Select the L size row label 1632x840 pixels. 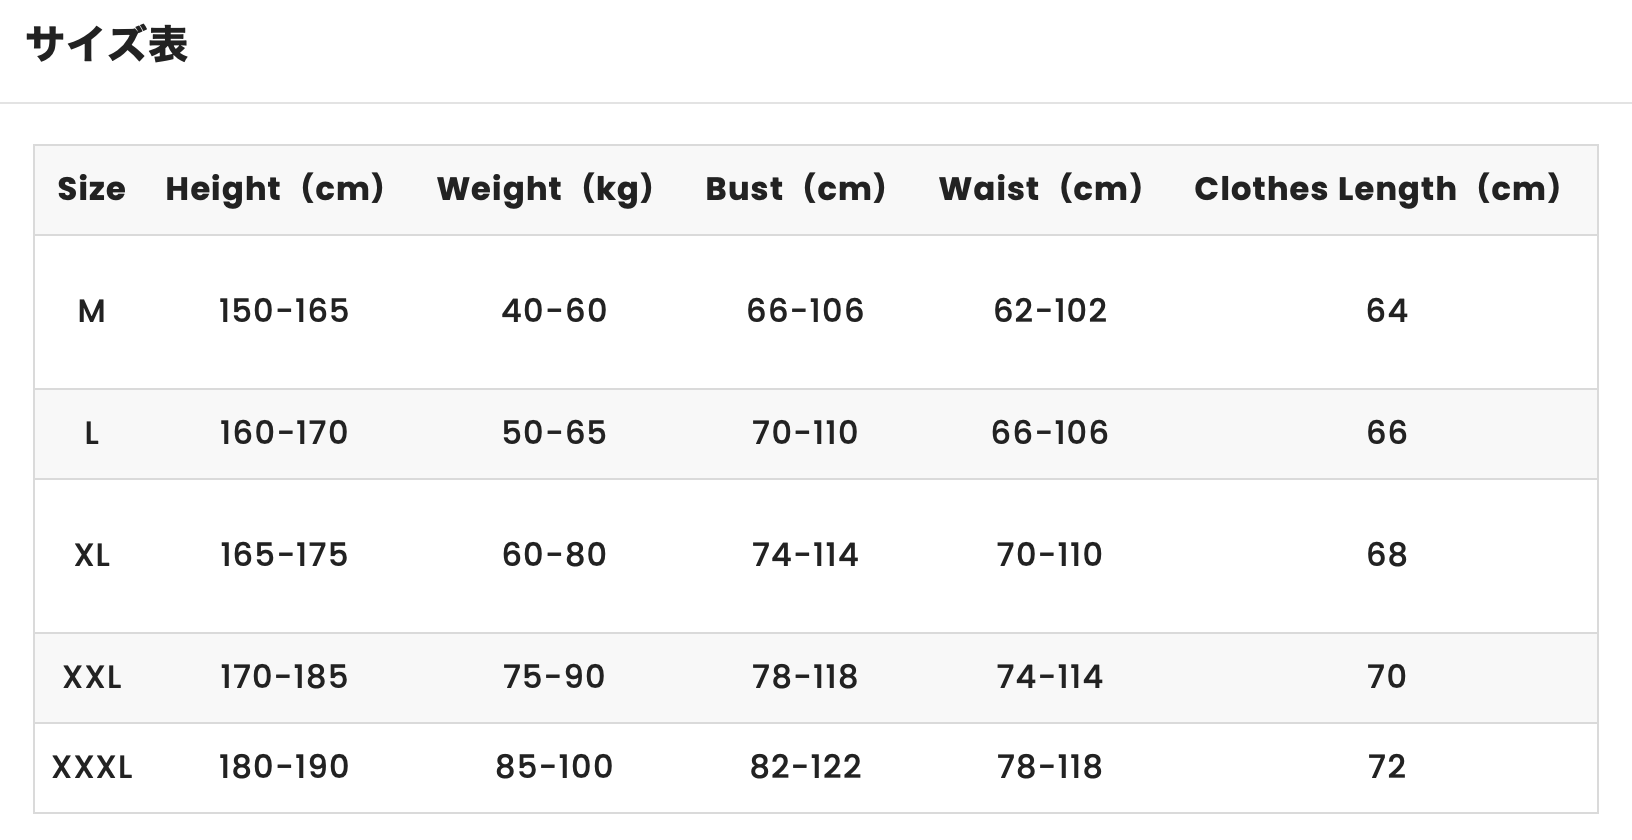tap(91, 434)
